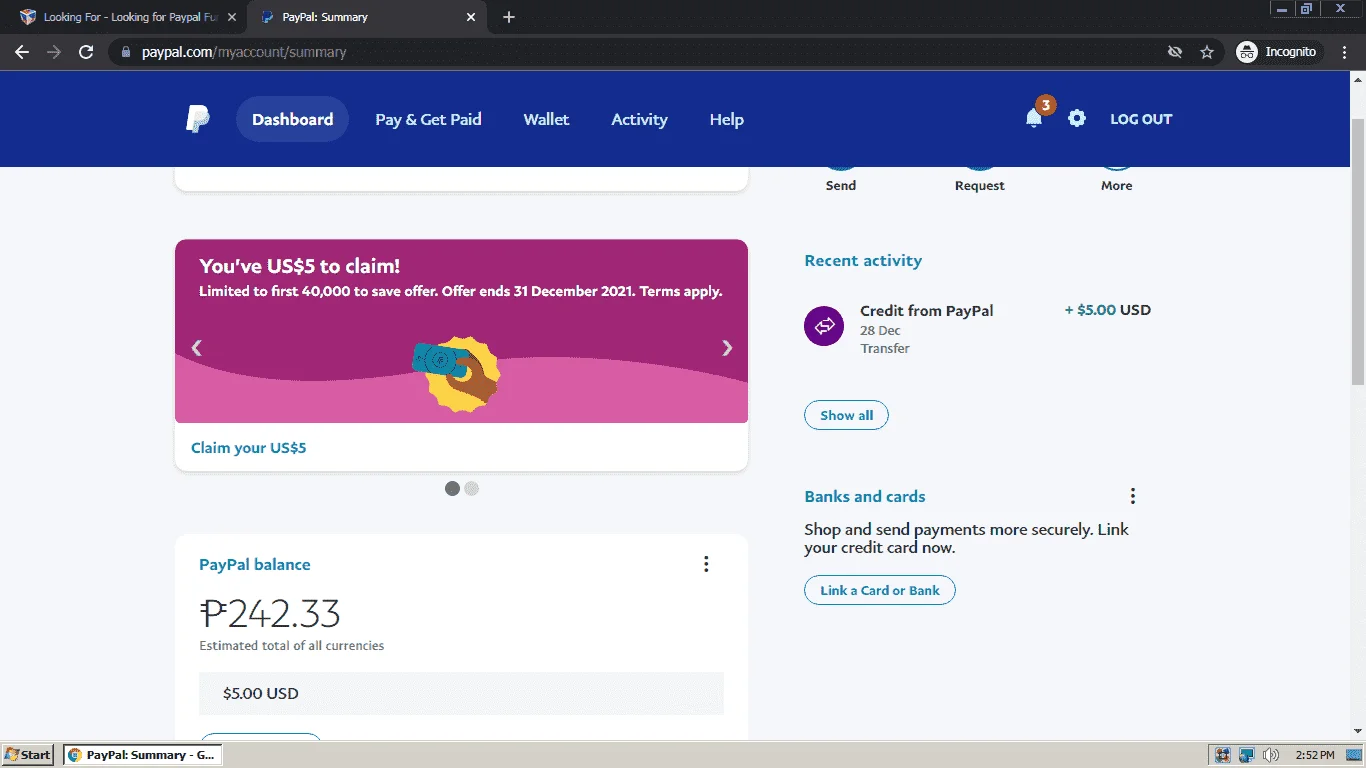Open a new browser tab
This screenshot has height=768, width=1366.
(509, 17)
